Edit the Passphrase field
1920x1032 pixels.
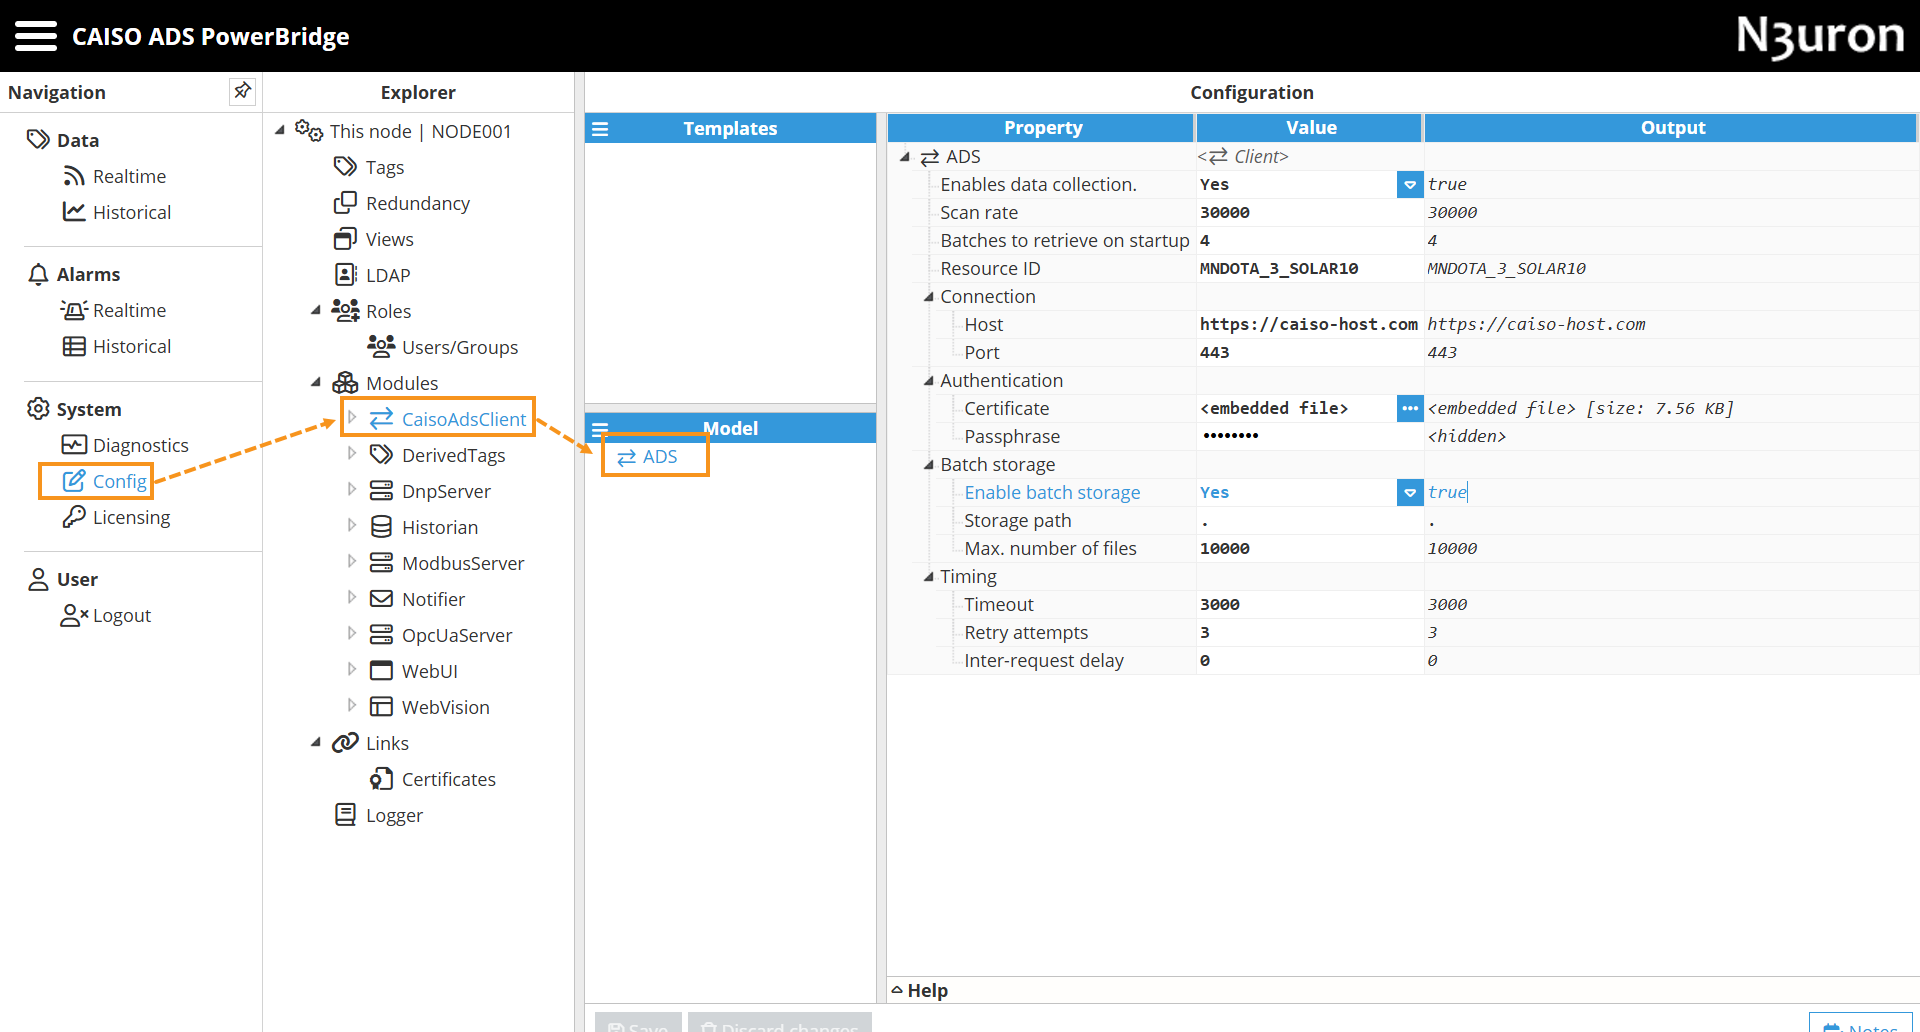tap(1310, 437)
